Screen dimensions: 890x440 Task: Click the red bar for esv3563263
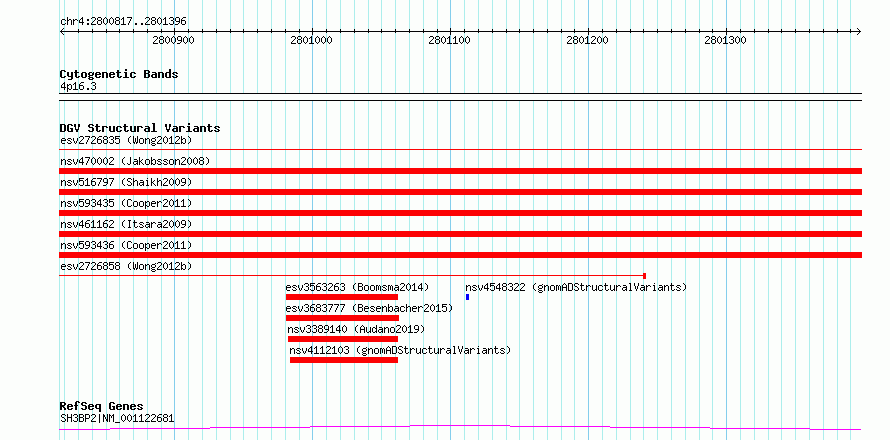[342, 297]
